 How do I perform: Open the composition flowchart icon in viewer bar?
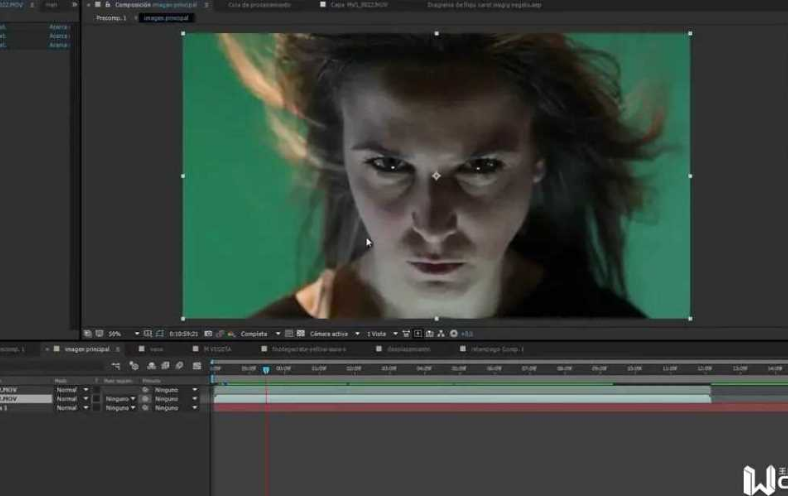pyautogui.click(x=441, y=334)
